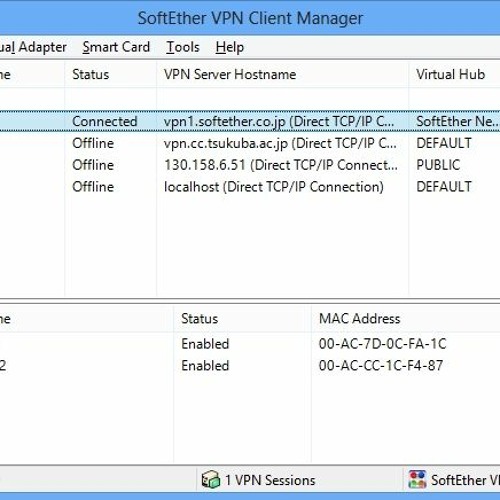Sort adapters by MAC Address column header

[x=406, y=319]
